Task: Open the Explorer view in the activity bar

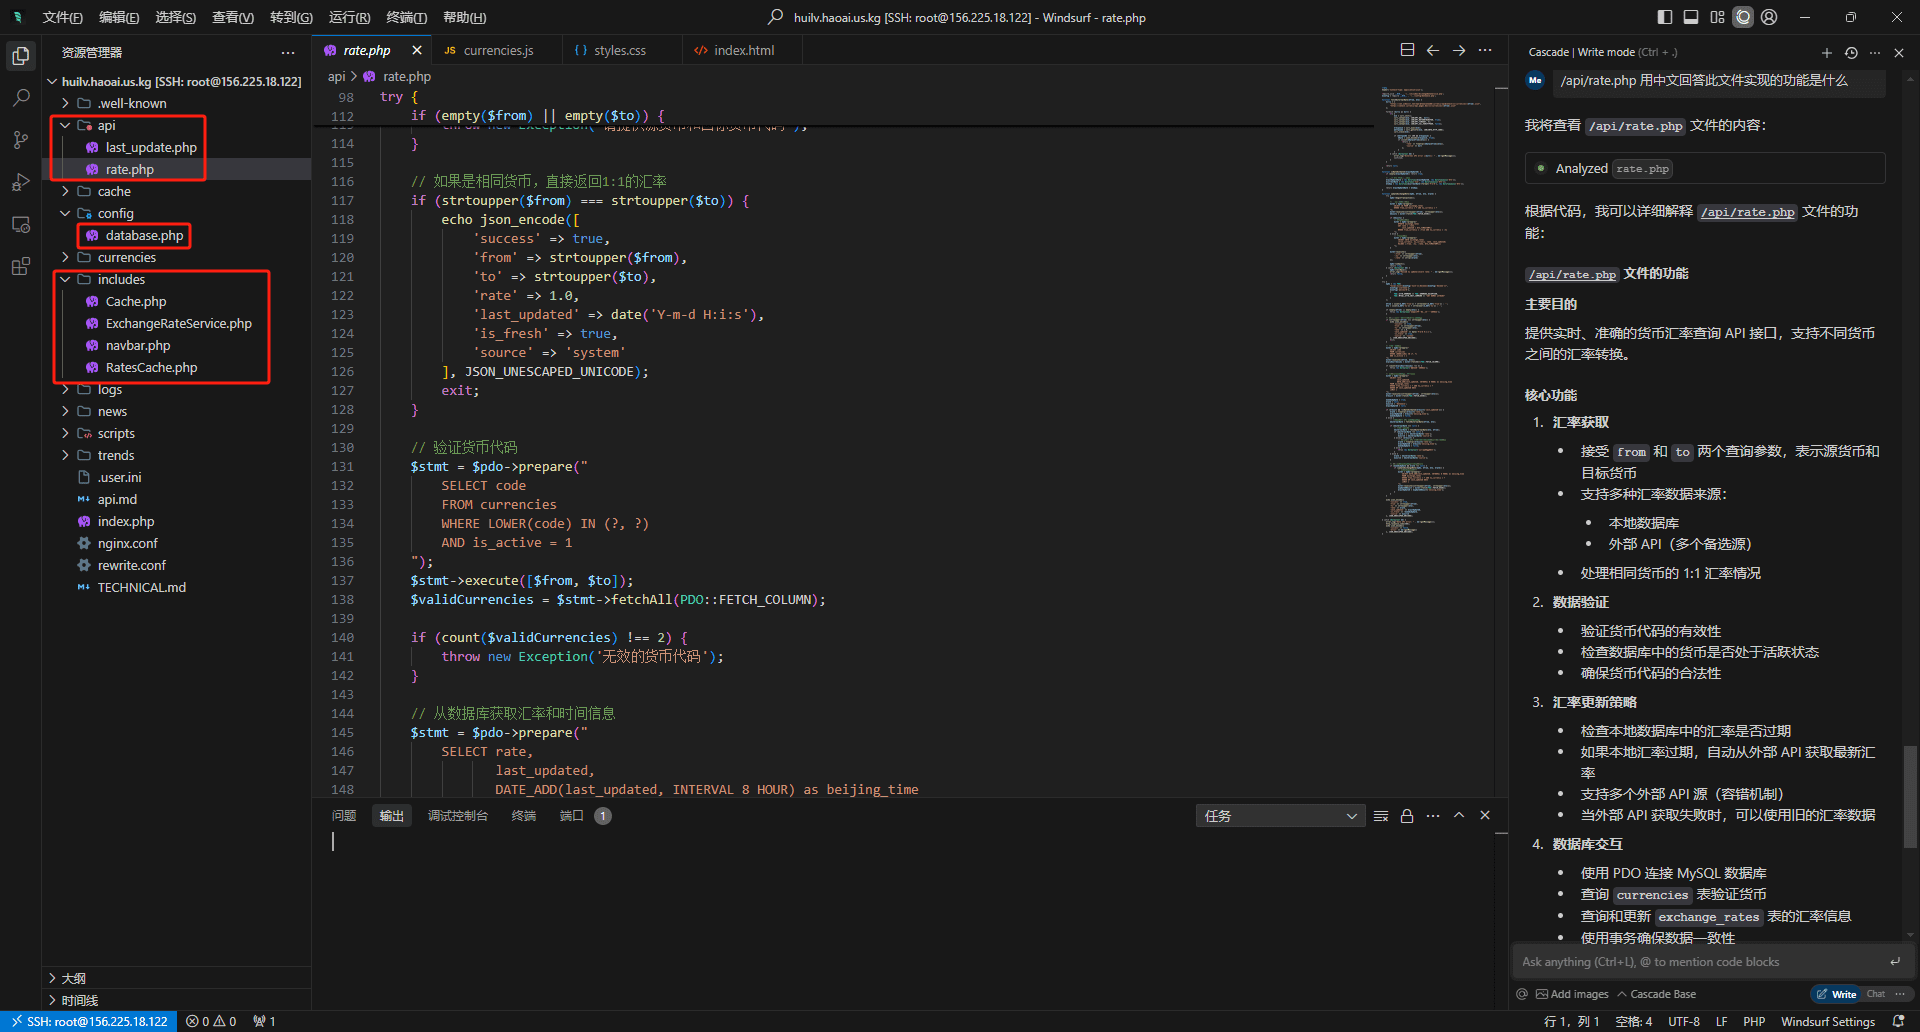Action: click(20, 56)
